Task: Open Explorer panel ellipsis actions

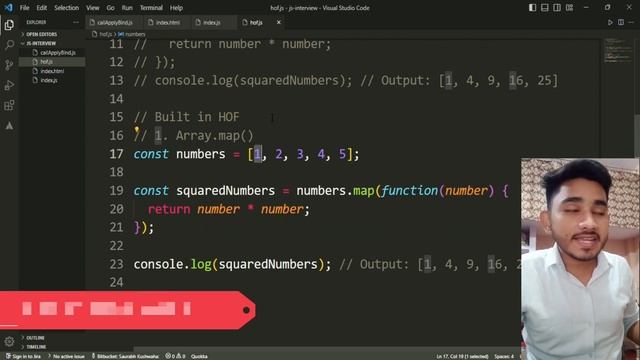Action: point(76,22)
